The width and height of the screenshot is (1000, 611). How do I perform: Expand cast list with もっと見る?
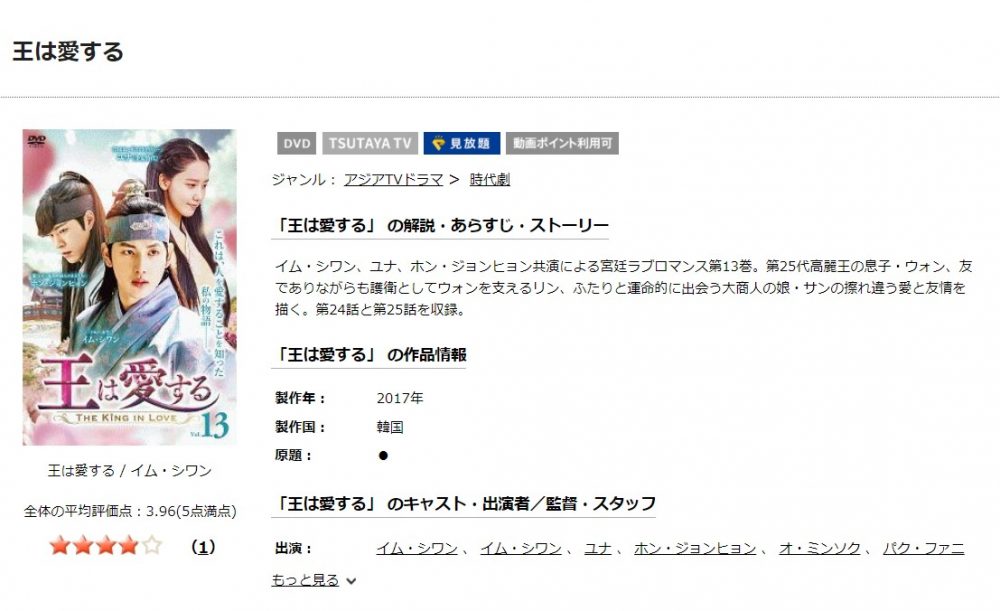coord(305,580)
